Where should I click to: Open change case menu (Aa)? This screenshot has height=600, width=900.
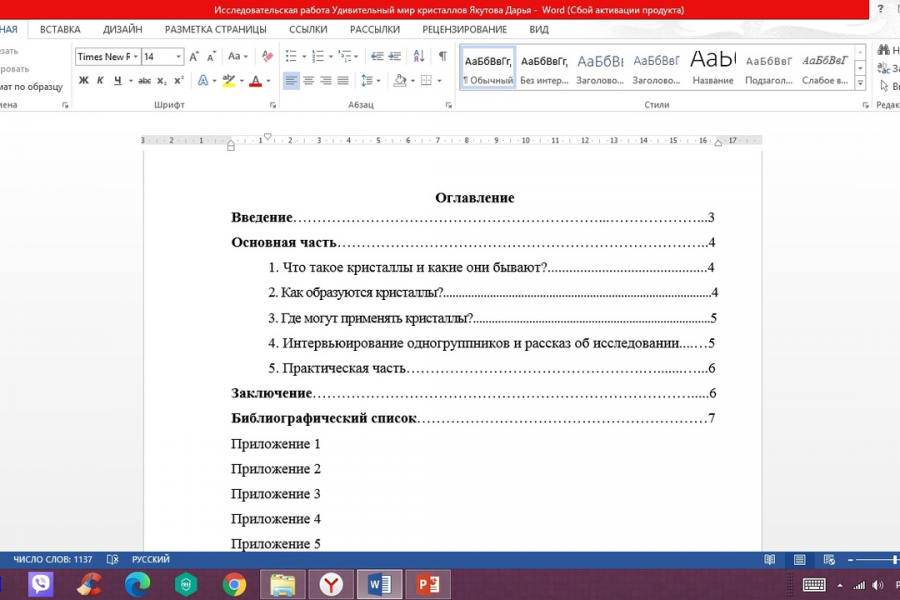click(237, 56)
